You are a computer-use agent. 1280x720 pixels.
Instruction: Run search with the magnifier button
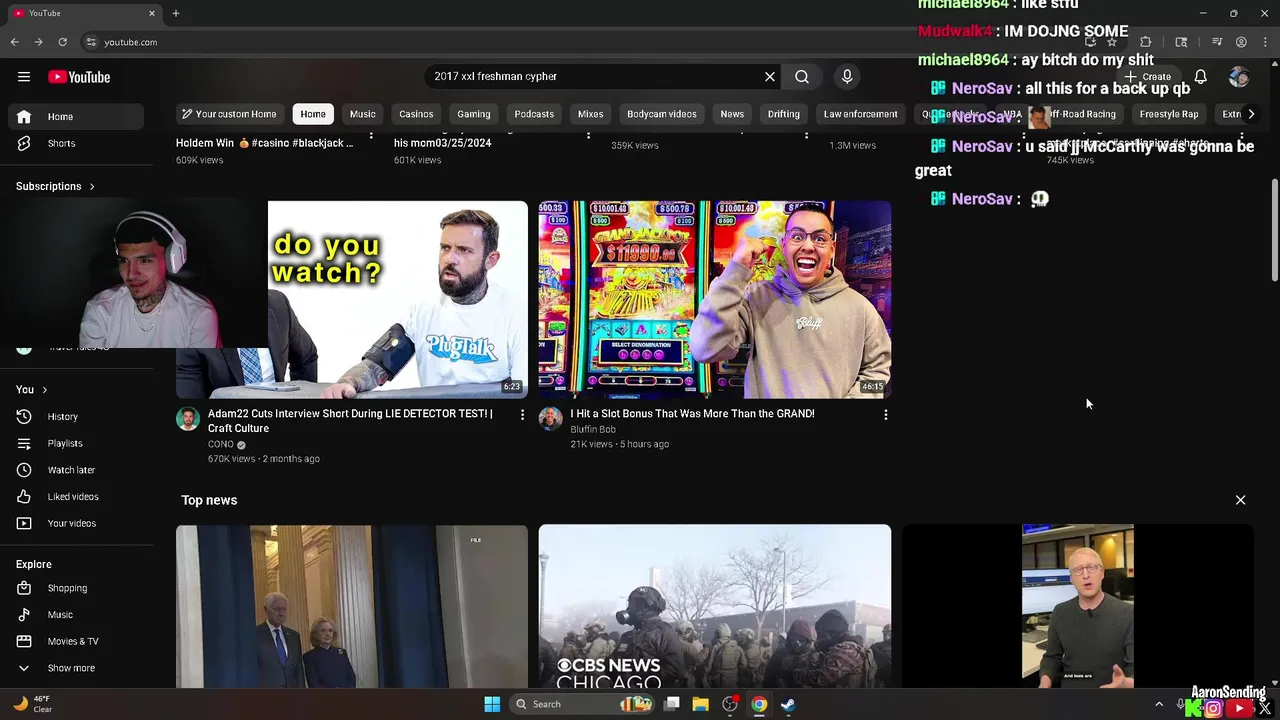click(x=802, y=77)
